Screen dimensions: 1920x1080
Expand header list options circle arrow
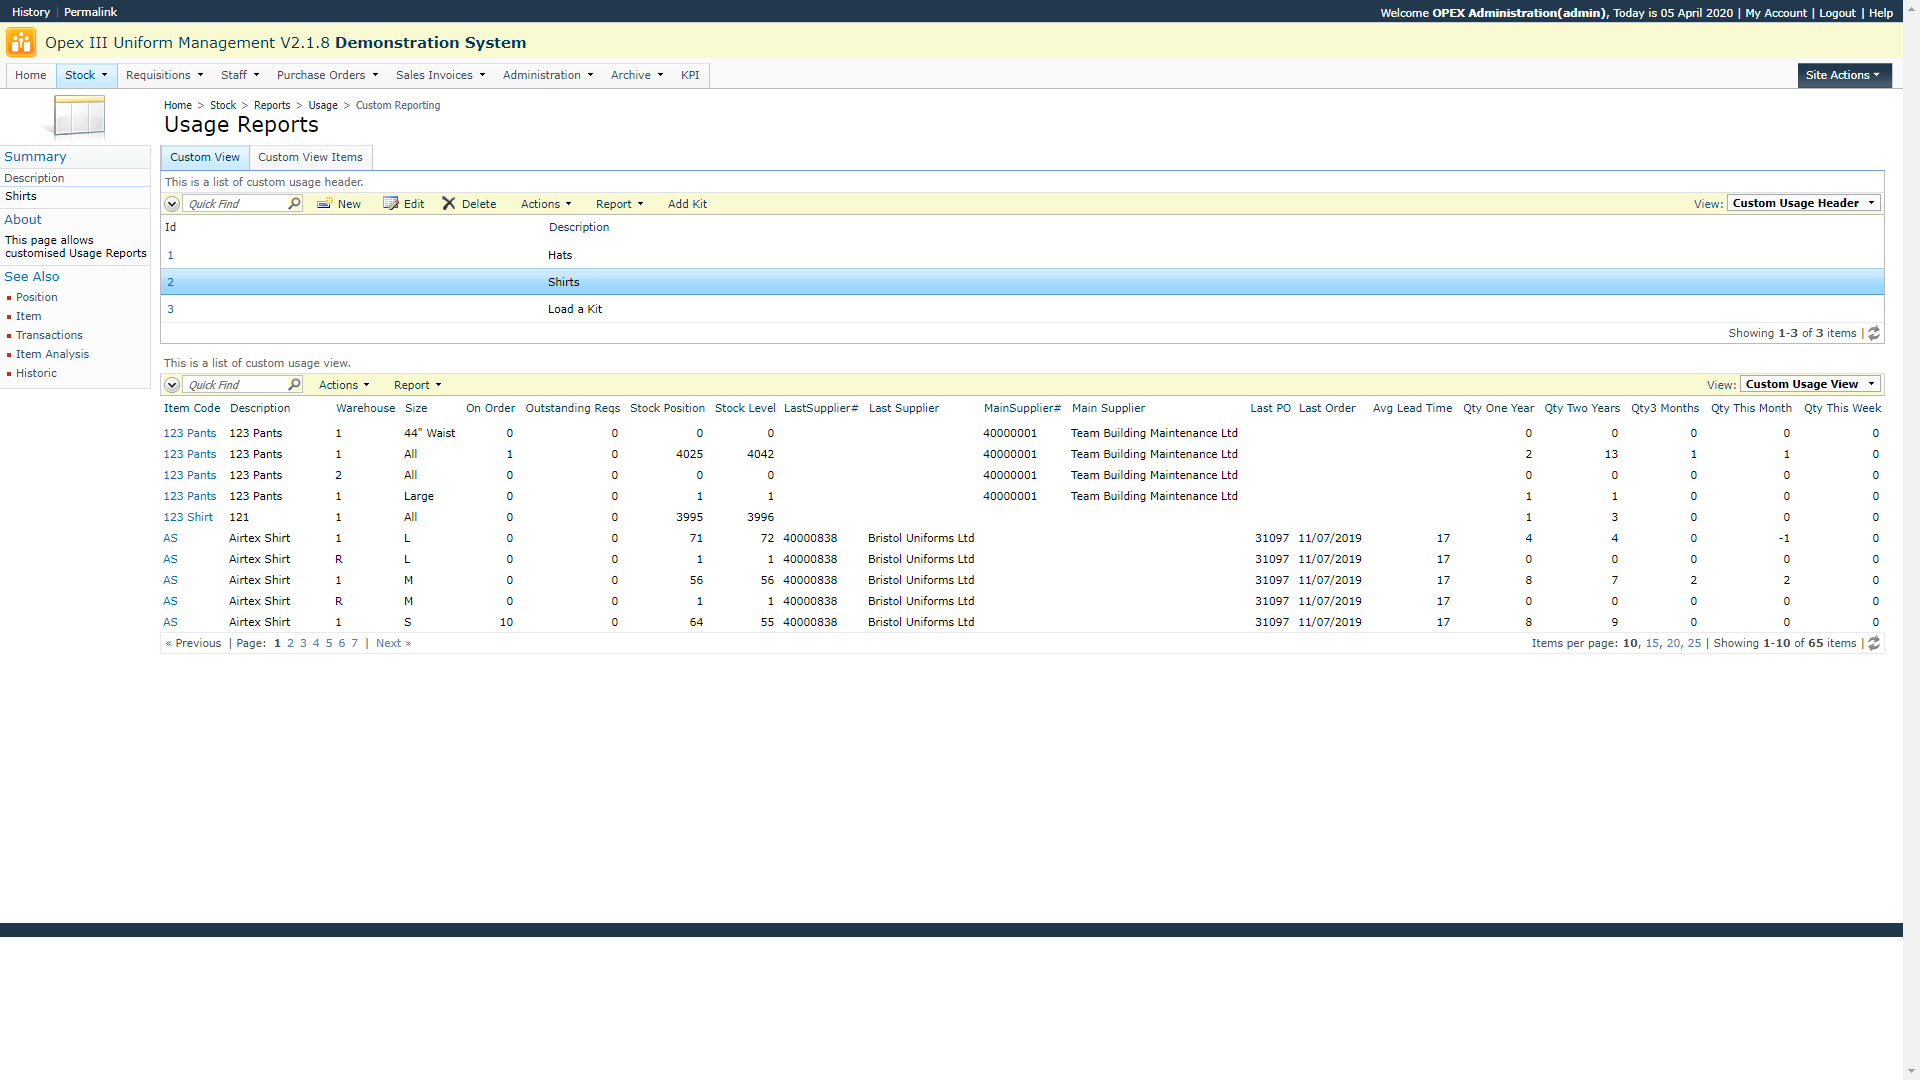pyautogui.click(x=172, y=204)
